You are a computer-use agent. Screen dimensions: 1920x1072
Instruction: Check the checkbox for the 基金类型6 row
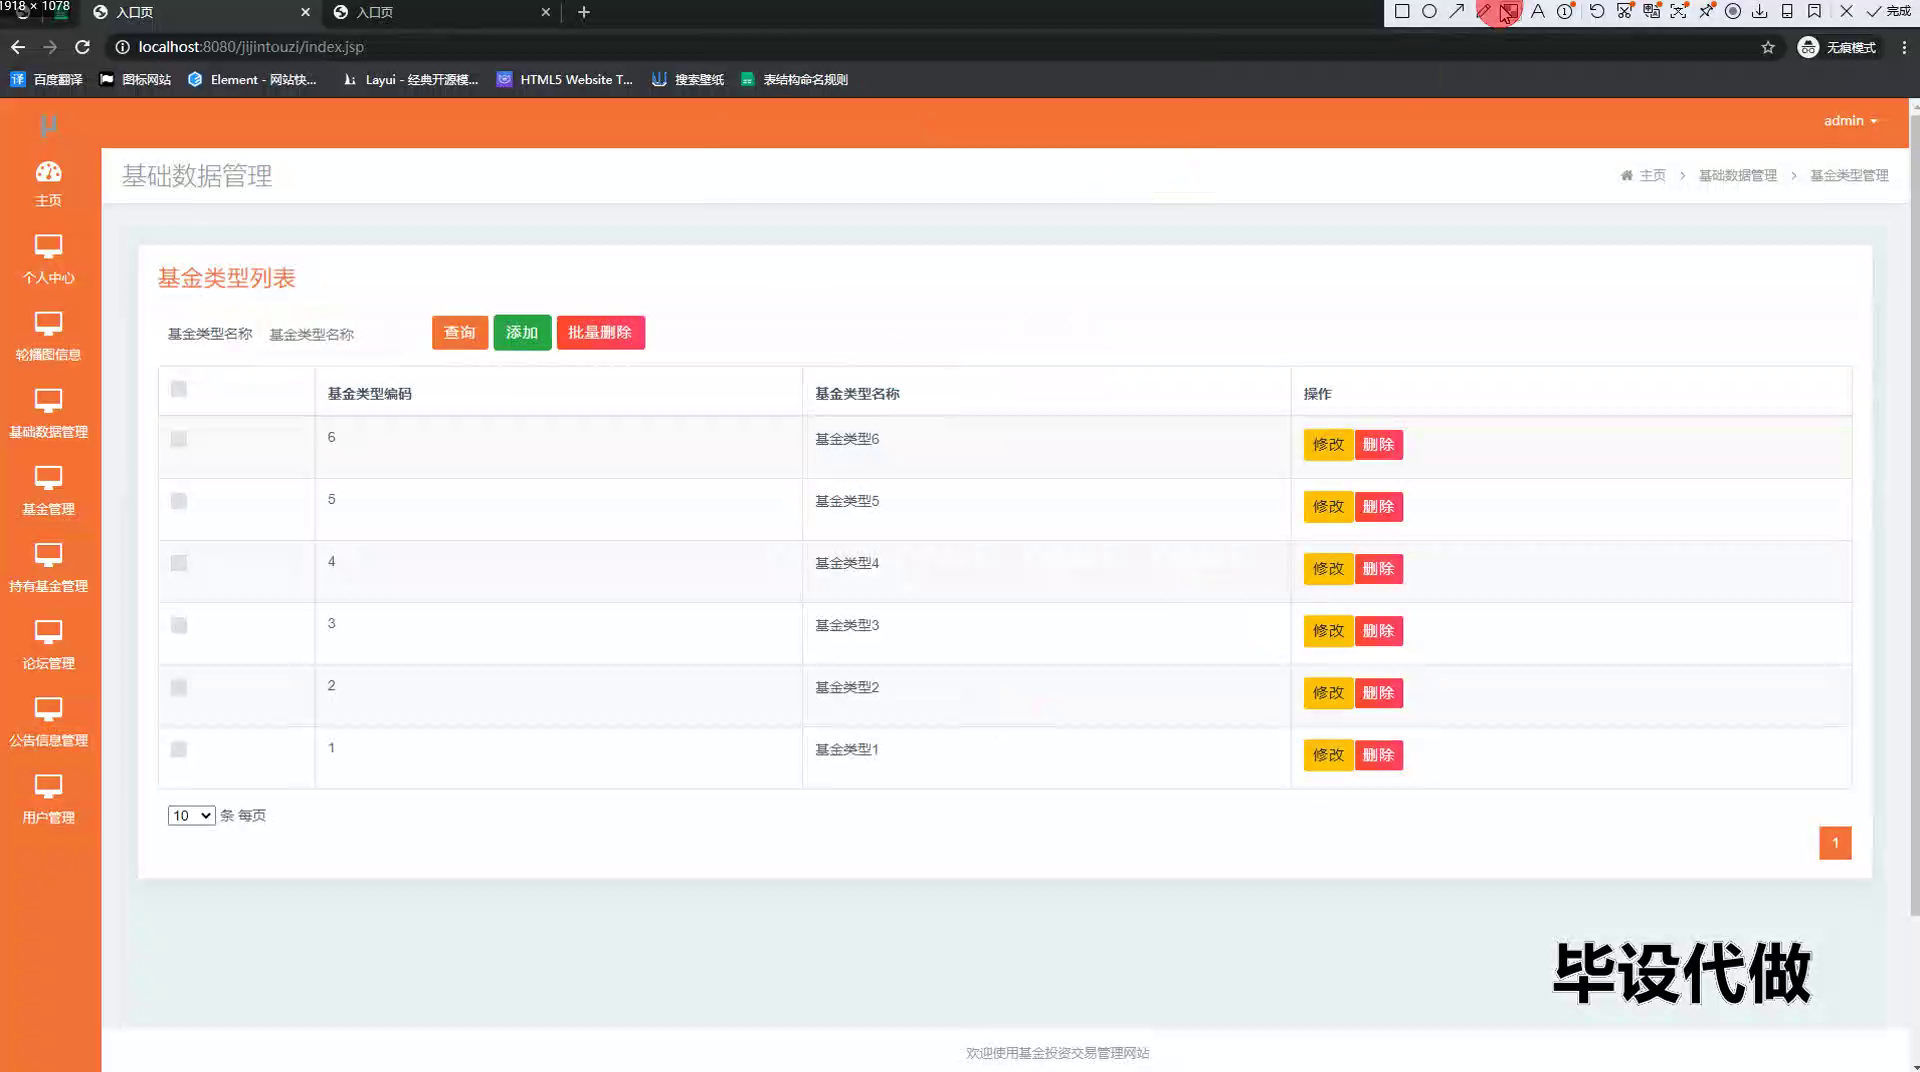pos(179,439)
